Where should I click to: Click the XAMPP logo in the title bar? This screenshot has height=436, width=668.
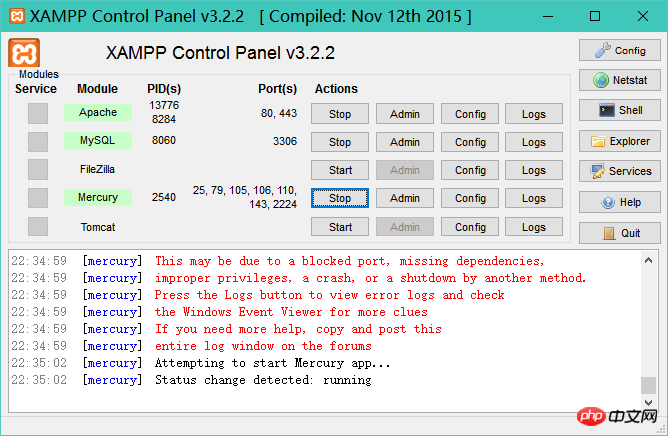17,16
